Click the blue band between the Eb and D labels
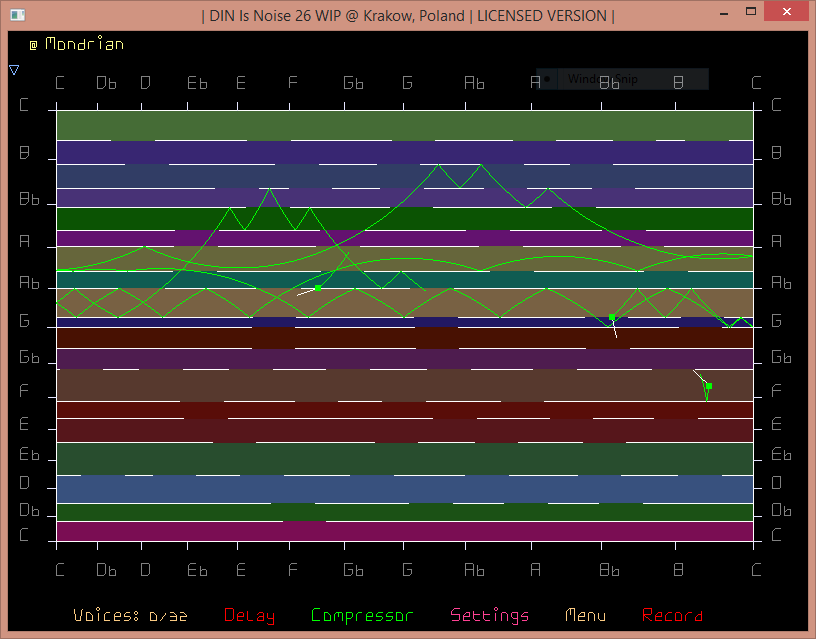 404,489
